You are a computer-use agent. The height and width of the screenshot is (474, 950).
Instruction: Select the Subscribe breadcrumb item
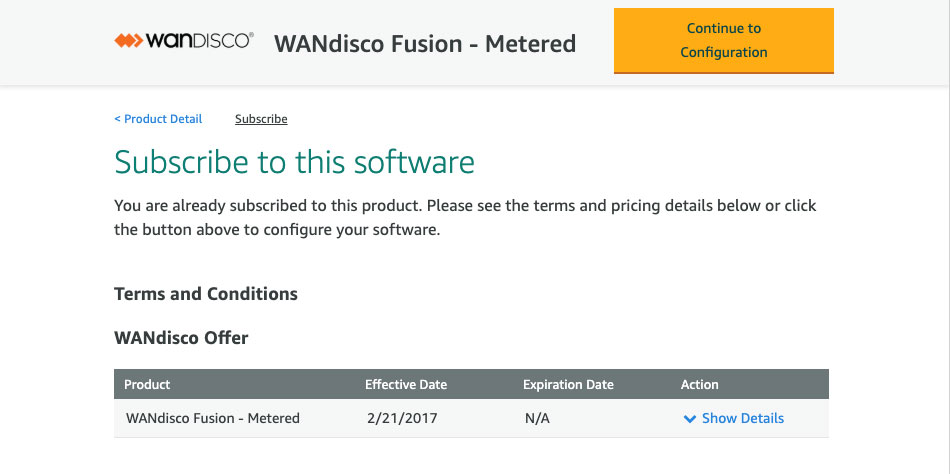[x=261, y=119]
